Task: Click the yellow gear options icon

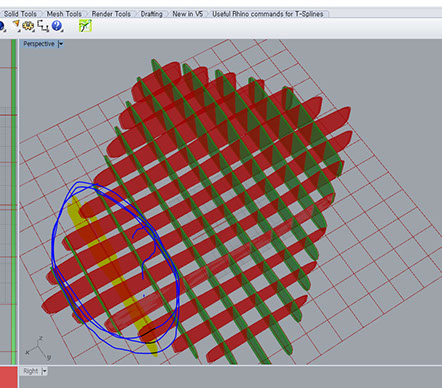Action: point(28,26)
